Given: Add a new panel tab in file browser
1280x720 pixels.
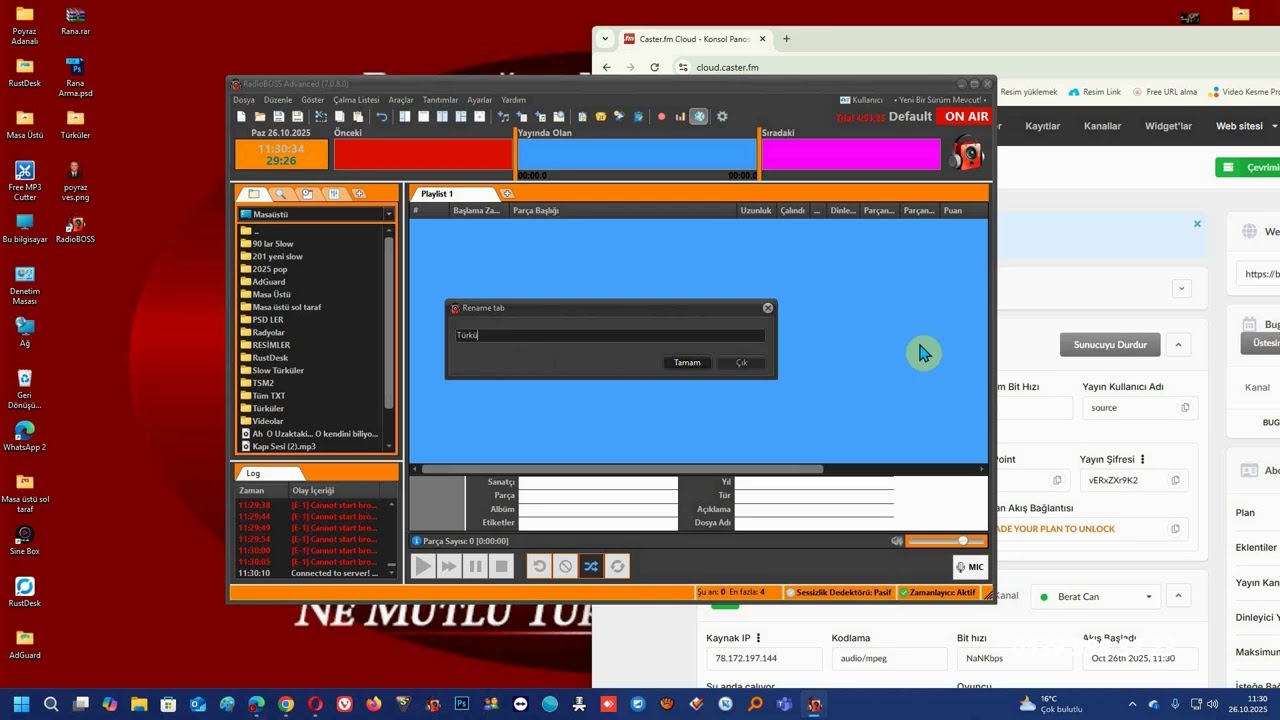Looking at the screenshot, I should click(x=360, y=194).
